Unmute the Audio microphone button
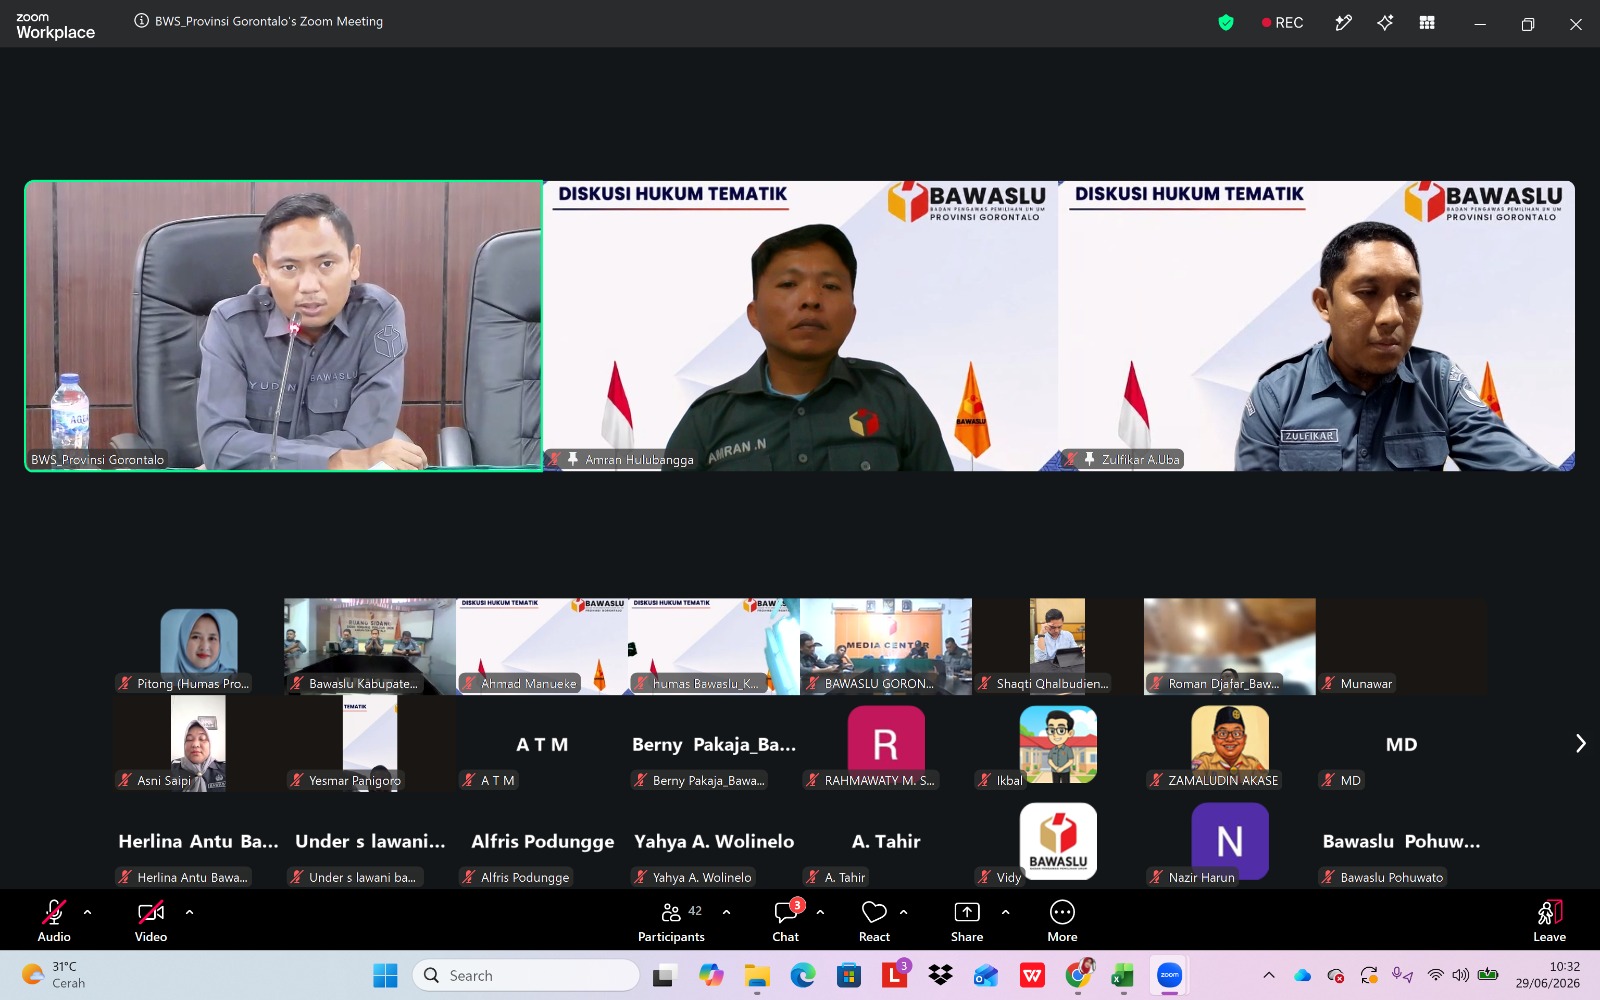Screen dimensions: 1600x1000 (54, 920)
